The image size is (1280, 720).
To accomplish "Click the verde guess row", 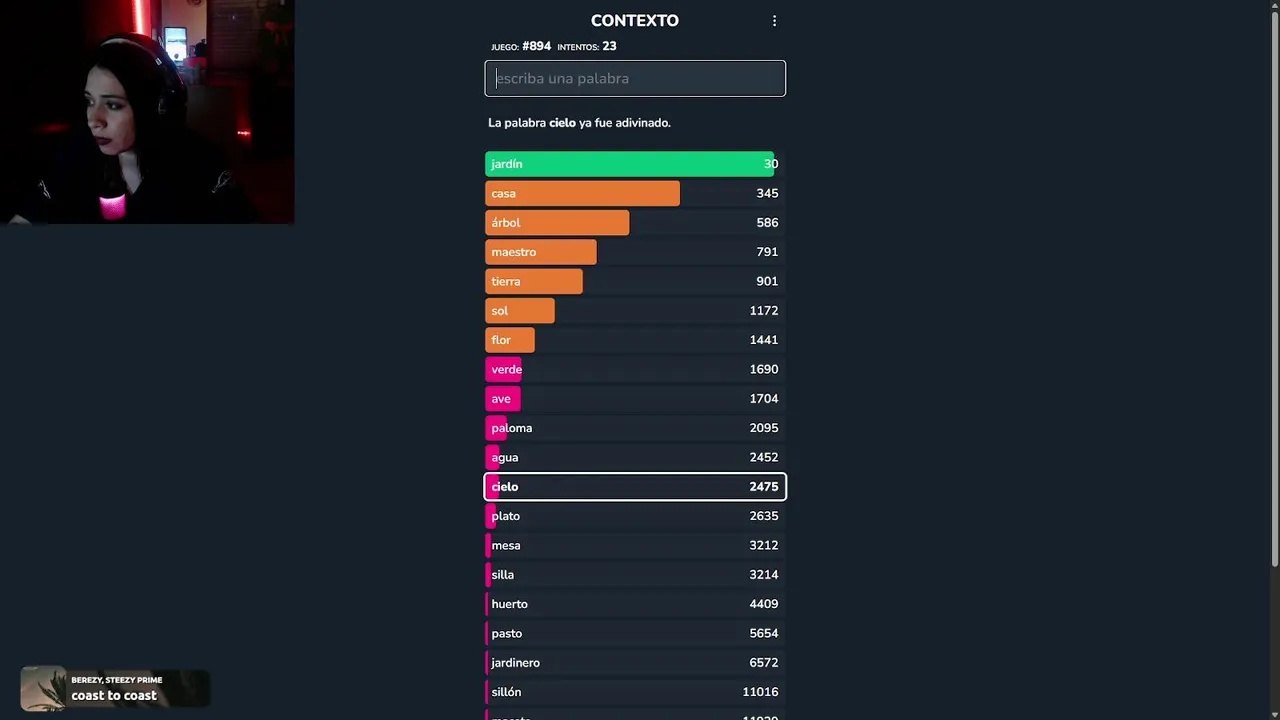I will tap(635, 369).
